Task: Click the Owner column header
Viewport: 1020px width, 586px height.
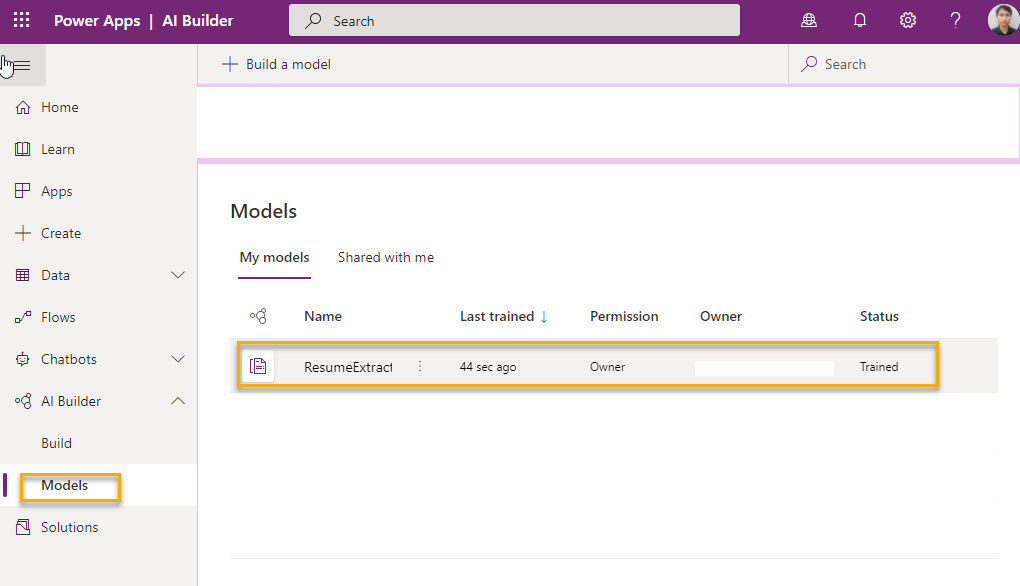Action: click(x=721, y=316)
